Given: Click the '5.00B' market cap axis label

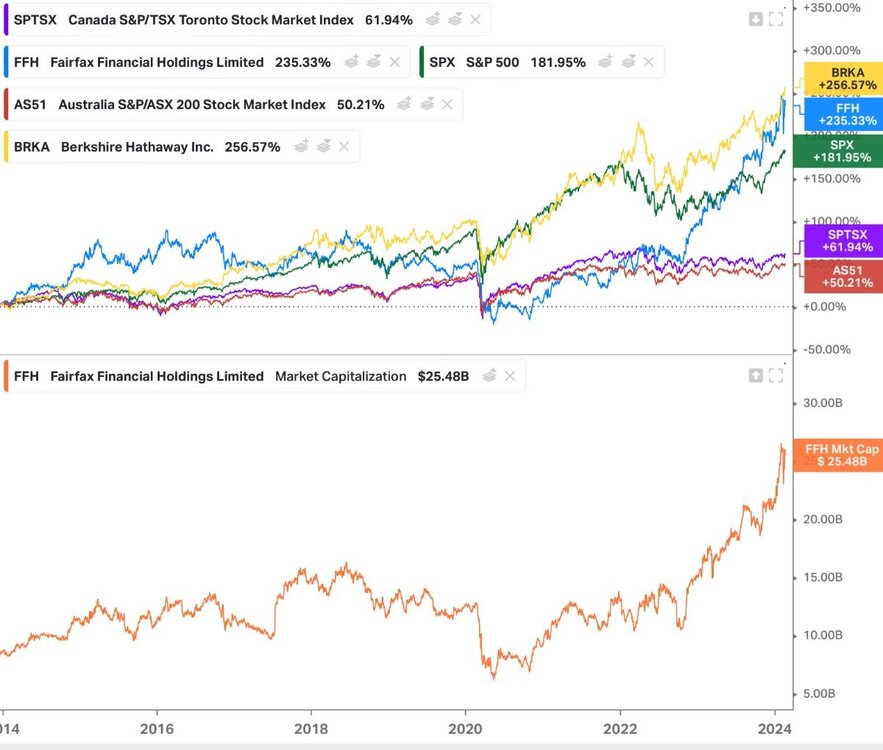Looking at the screenshot, I should tap(819, 694).
